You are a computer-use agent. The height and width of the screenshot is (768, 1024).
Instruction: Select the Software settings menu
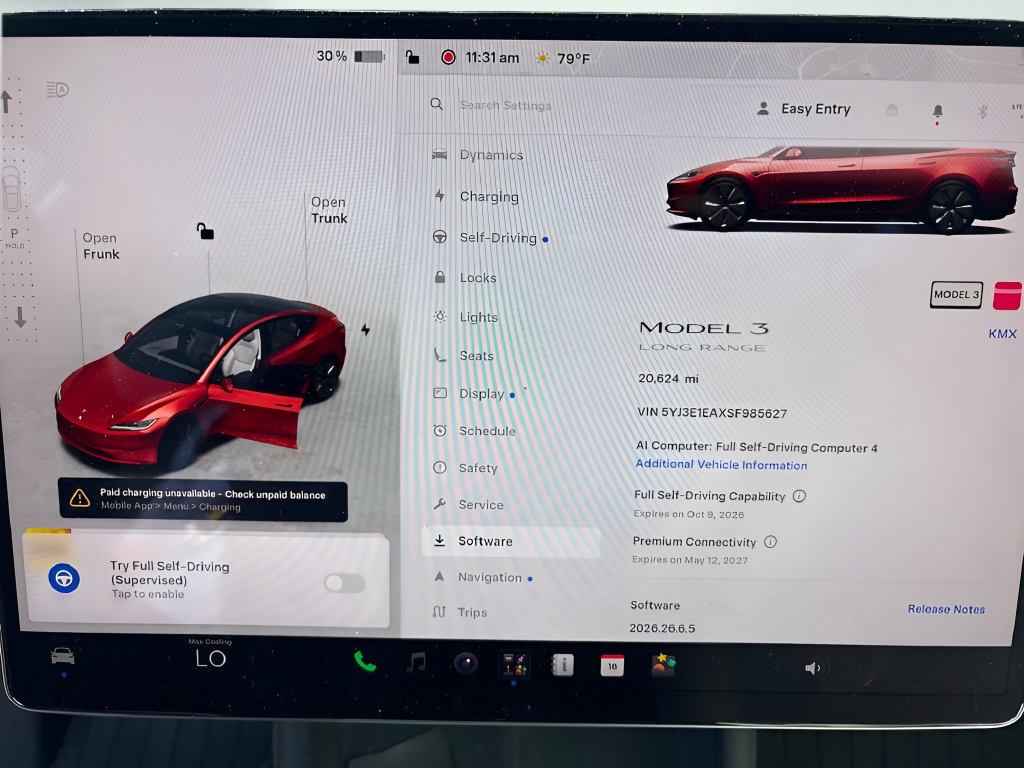(x=511, y=541)
